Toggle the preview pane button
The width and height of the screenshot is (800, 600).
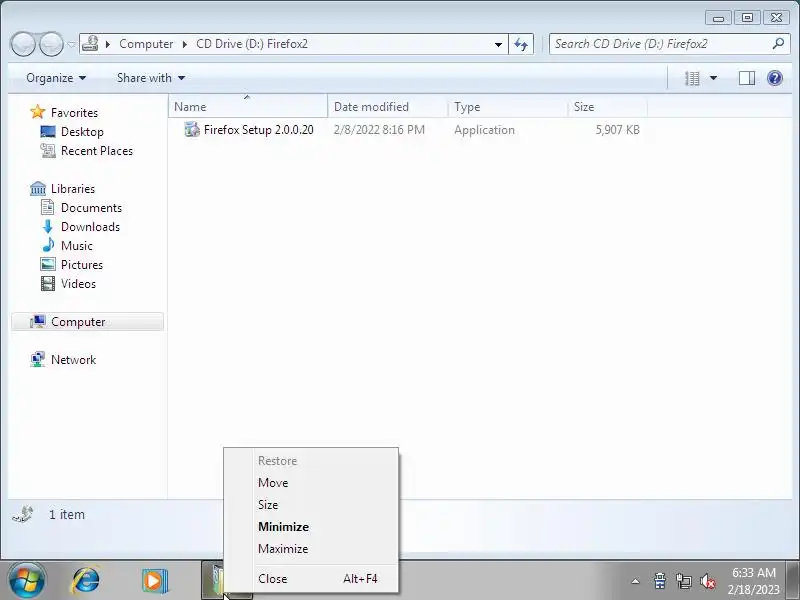pos(746,78)
